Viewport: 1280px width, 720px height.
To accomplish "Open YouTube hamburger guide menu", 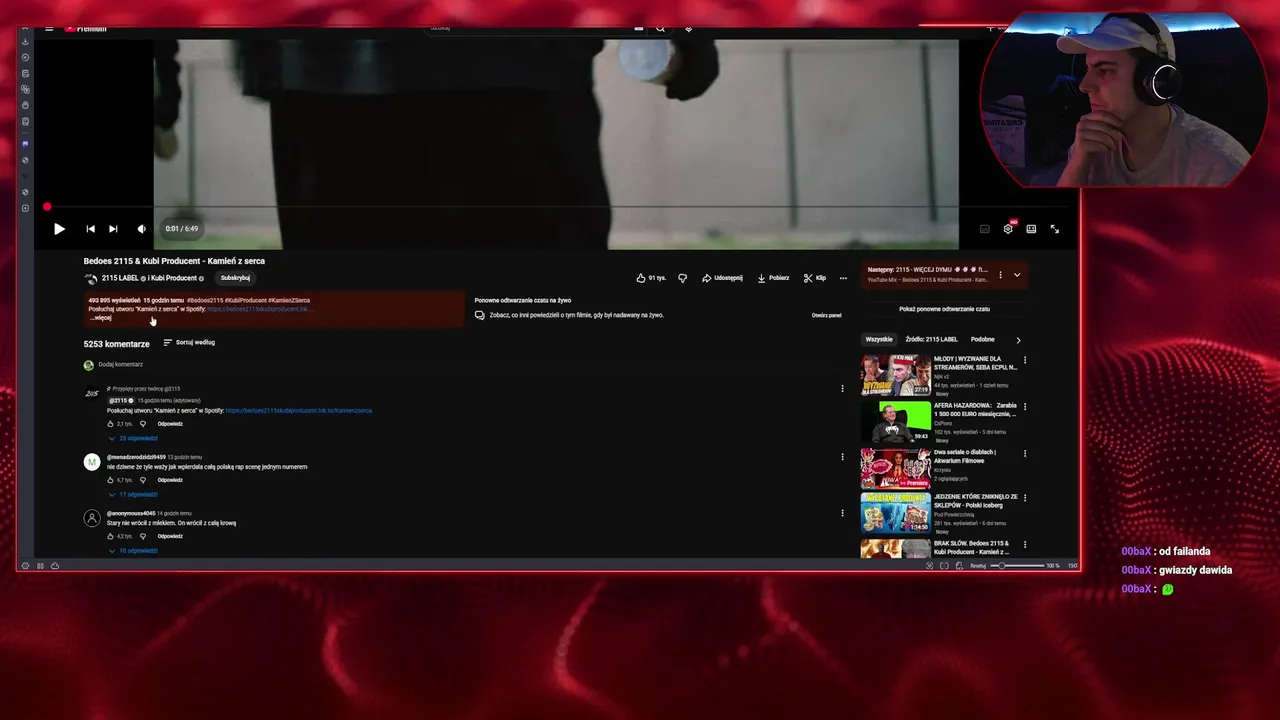I will [49, 29].
